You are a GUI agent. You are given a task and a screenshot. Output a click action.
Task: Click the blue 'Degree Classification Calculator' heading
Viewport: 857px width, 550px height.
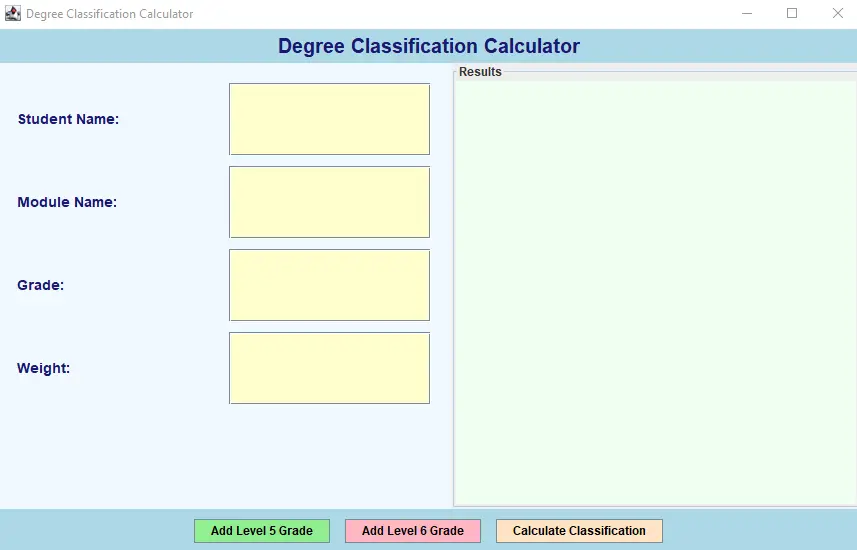pos(428,46)
